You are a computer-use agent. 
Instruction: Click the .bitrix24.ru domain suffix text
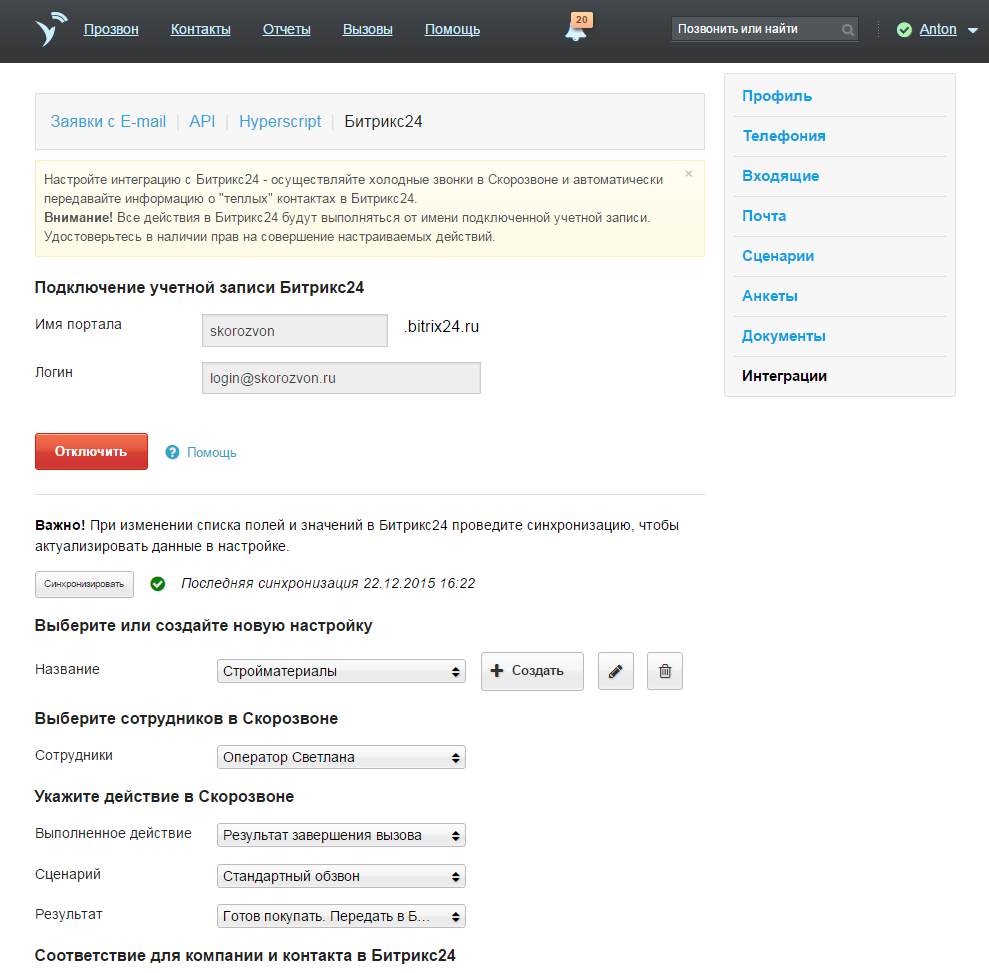[442, 327]
